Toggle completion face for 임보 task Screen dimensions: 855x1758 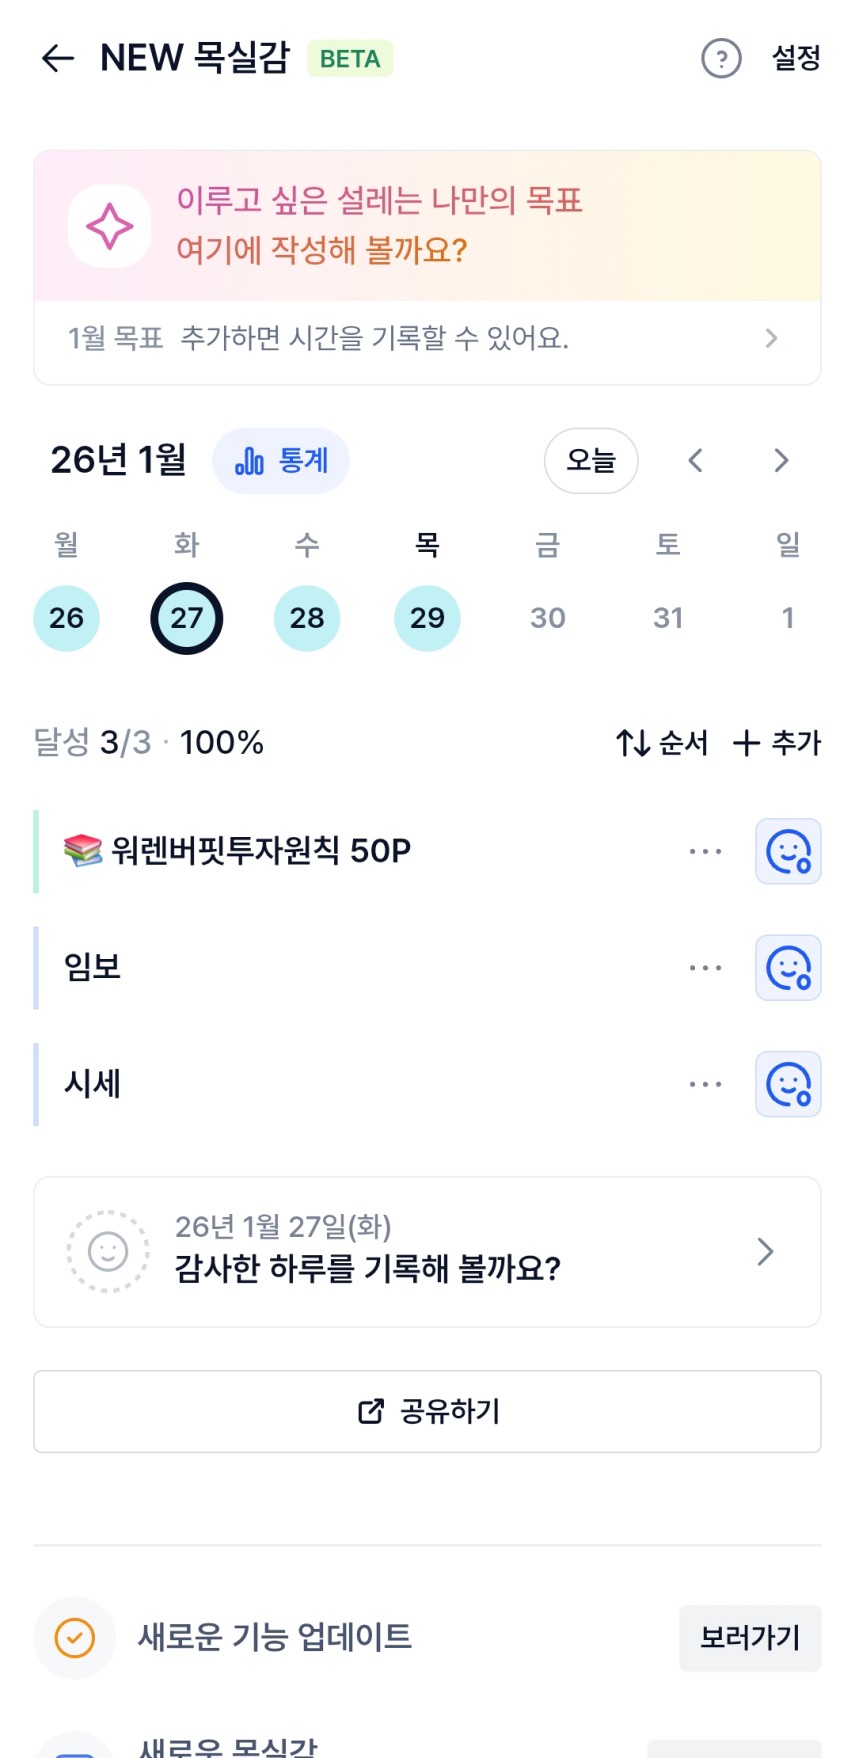pyautogui.click(x=788, y=968)
